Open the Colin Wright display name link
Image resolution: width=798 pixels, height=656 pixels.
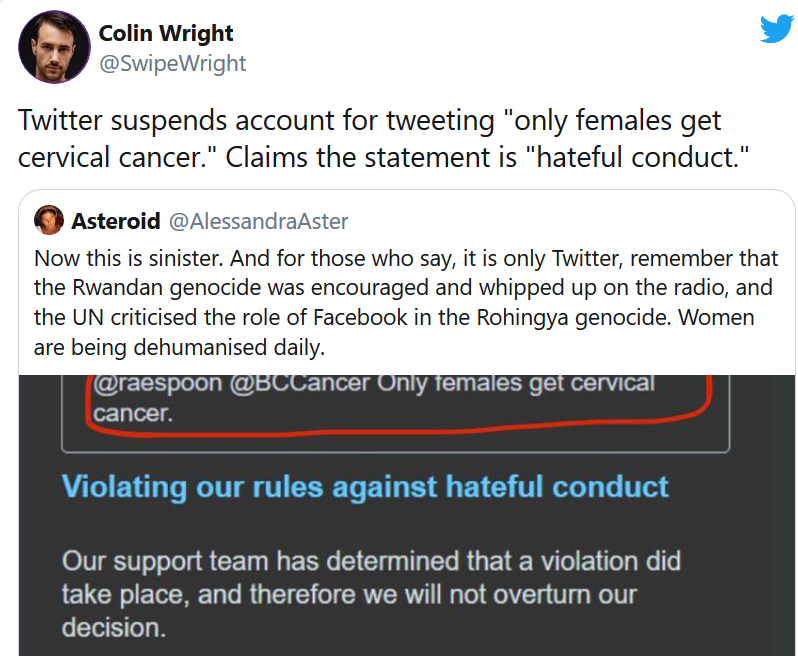click(166, 34)
